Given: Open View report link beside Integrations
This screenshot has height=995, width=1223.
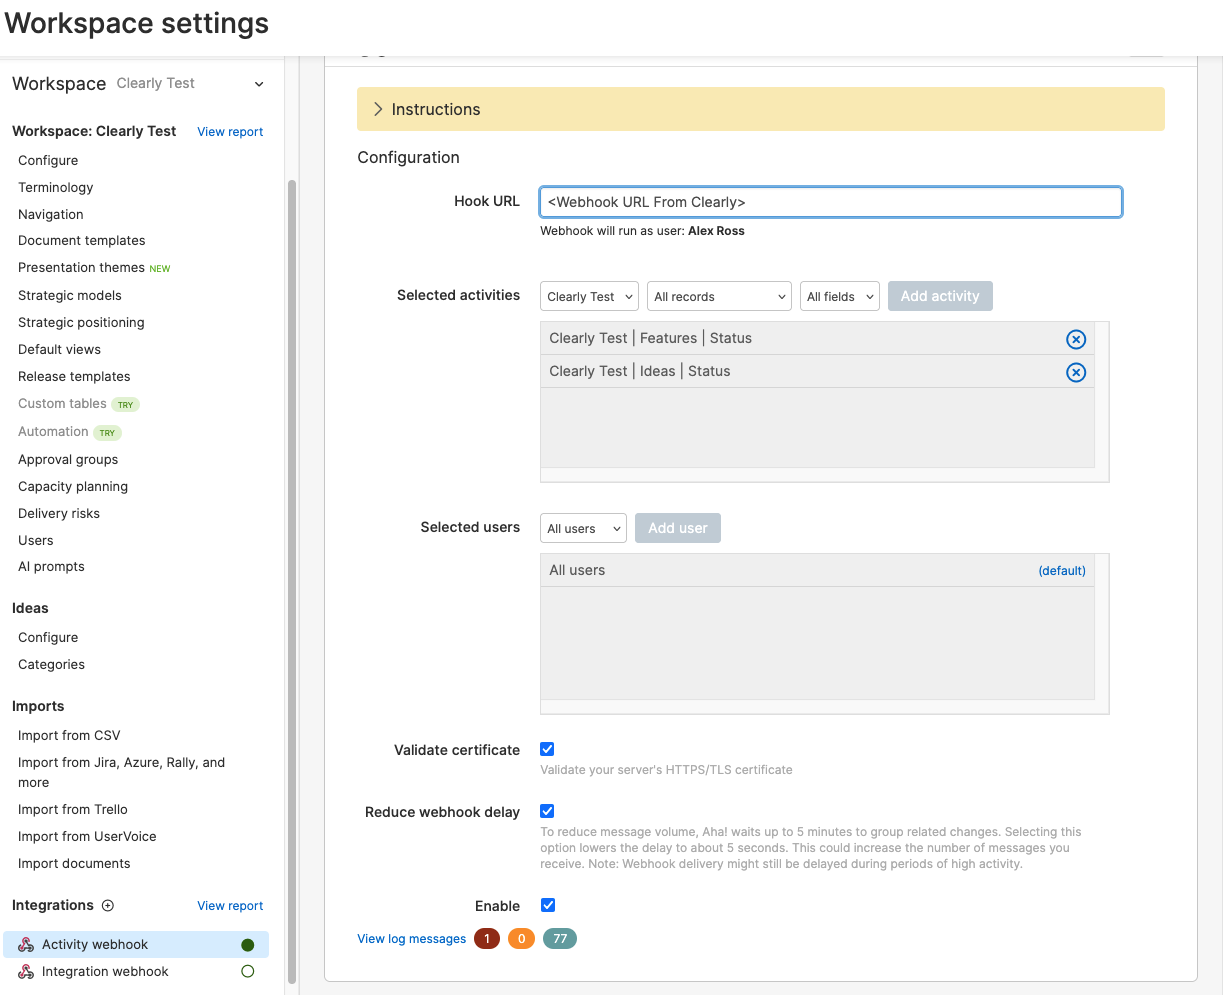Looking at the screenshot, I should coord(230,906).
